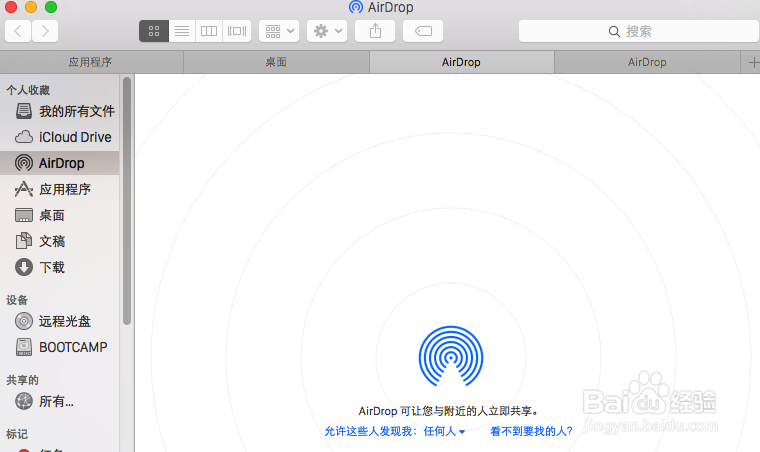Click the downloads arrow icon
760x452 pixels.
pos(24,267)
